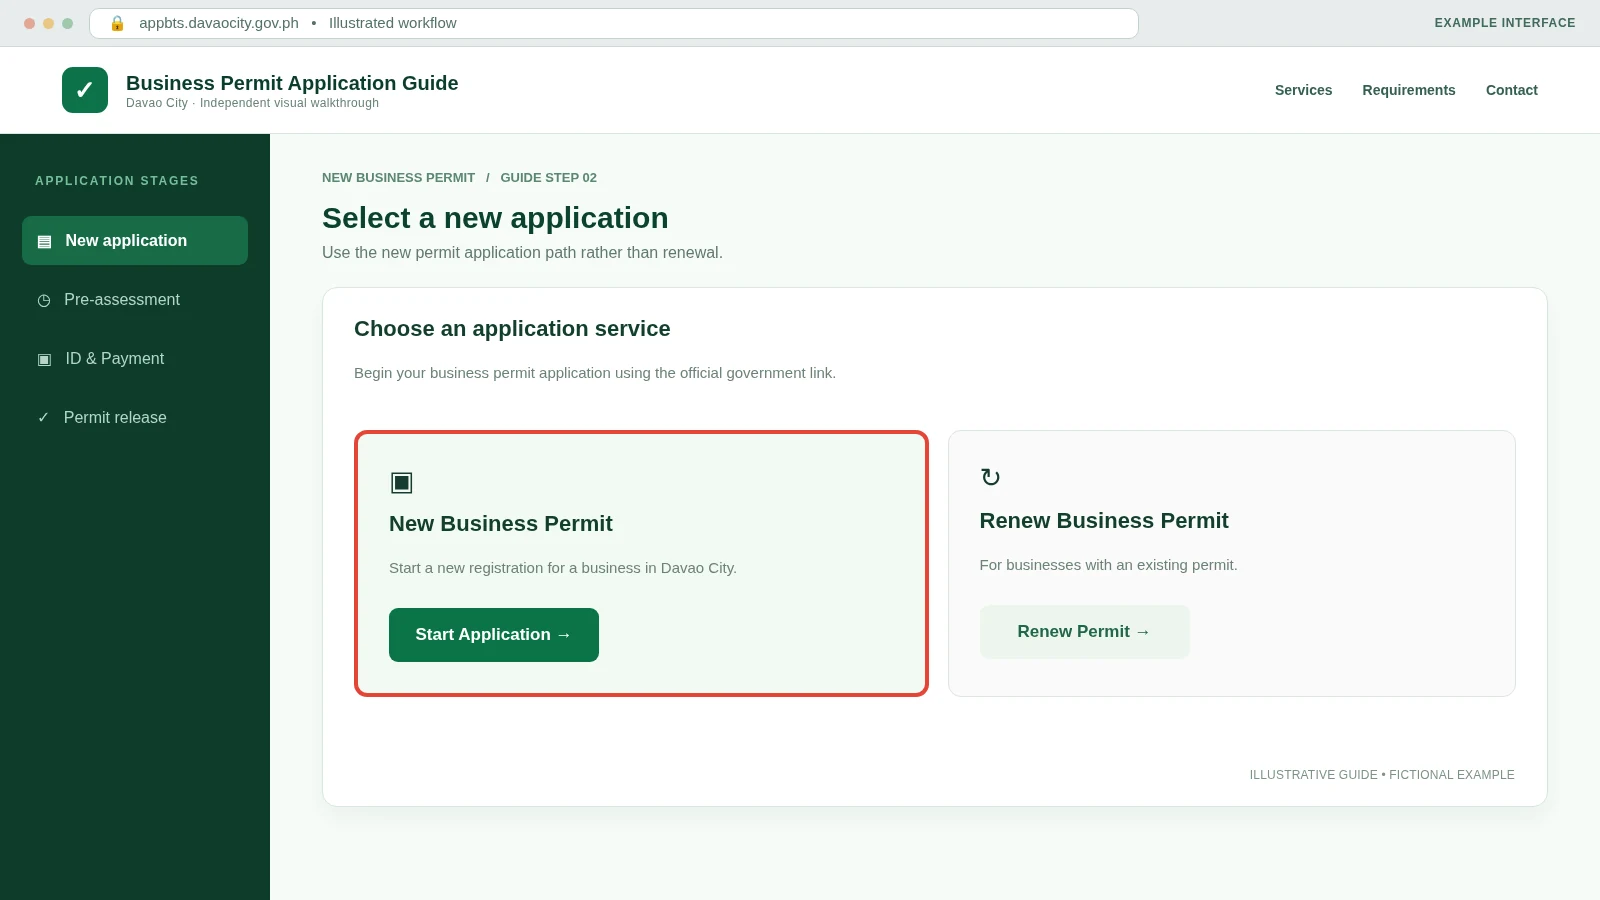1600x900 pixels.
Task: Open the Services navigation link
Action: tap(1303, 90)
